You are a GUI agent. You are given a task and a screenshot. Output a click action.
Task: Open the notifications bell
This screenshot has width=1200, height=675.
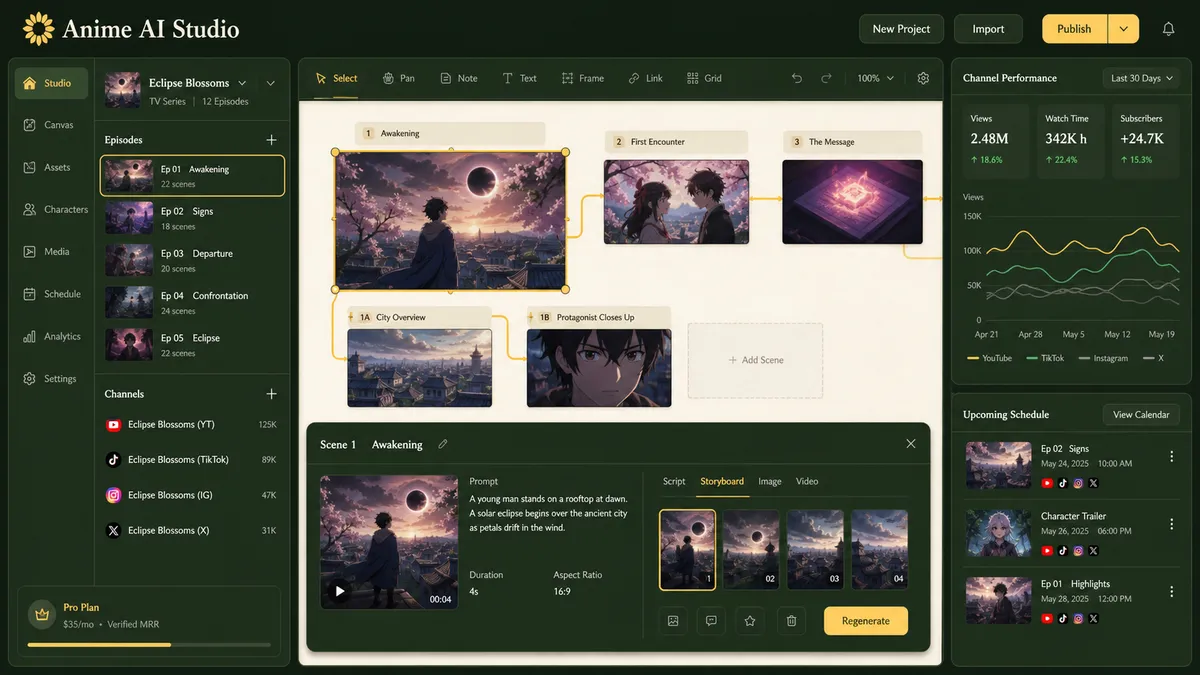tap(1168, 29)
